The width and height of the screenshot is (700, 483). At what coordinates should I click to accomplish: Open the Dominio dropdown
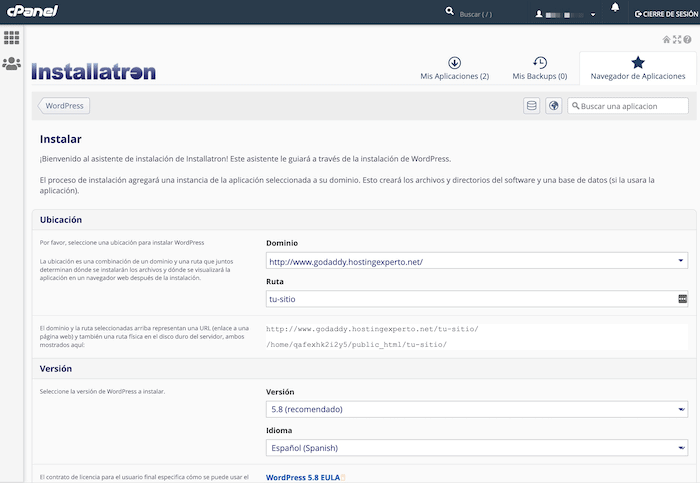coord(477,261)
